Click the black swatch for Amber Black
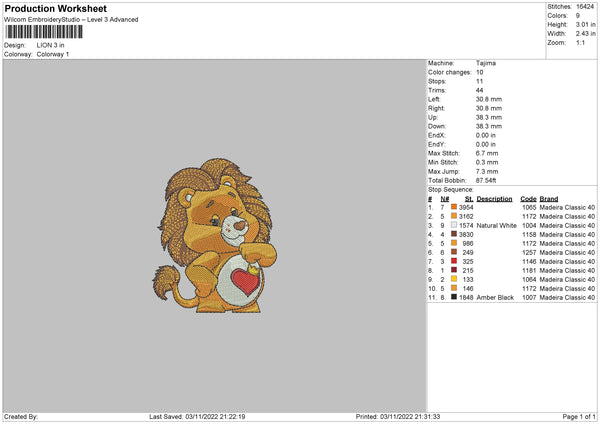 pyautogui.click(x=454, y=297)
